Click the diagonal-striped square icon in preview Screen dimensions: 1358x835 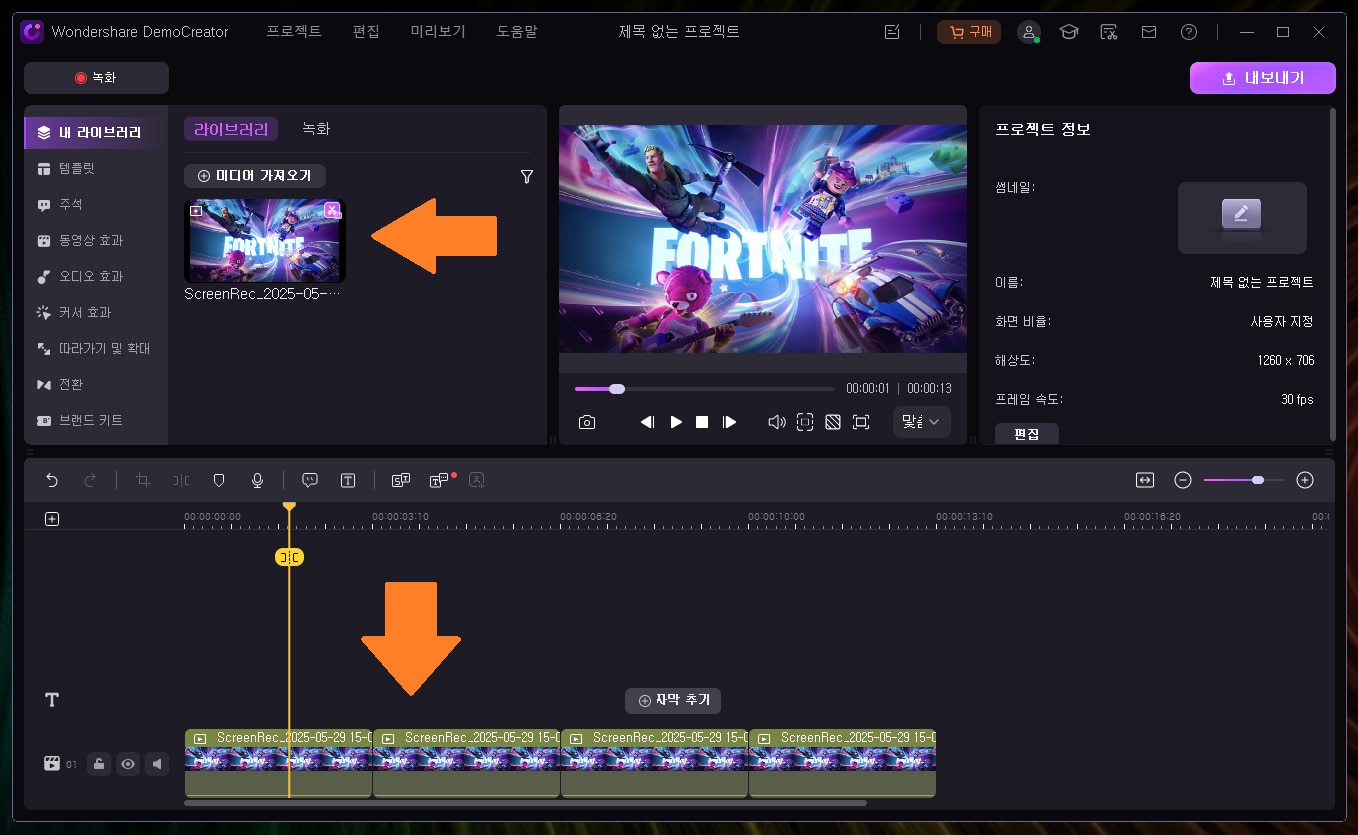pos(832,422)
